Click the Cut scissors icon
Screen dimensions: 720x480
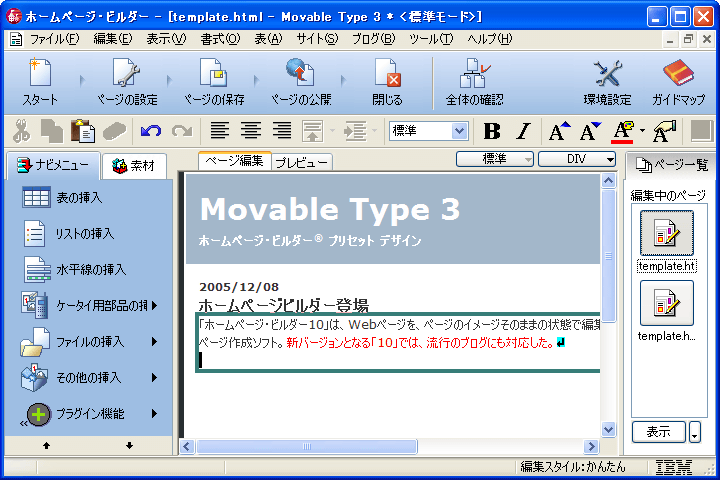point(21,131)
